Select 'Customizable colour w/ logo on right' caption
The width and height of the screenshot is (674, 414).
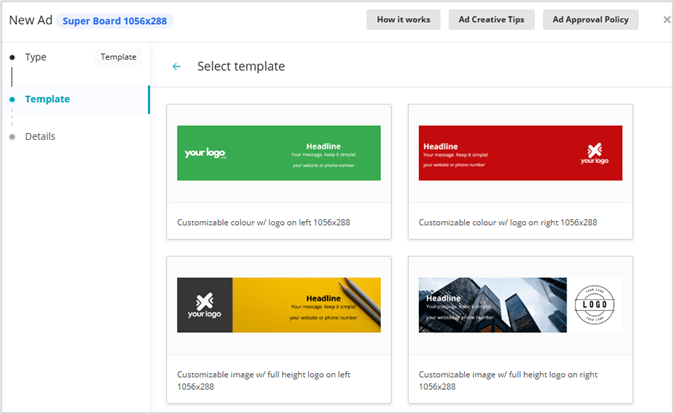(x=507, y=222)
